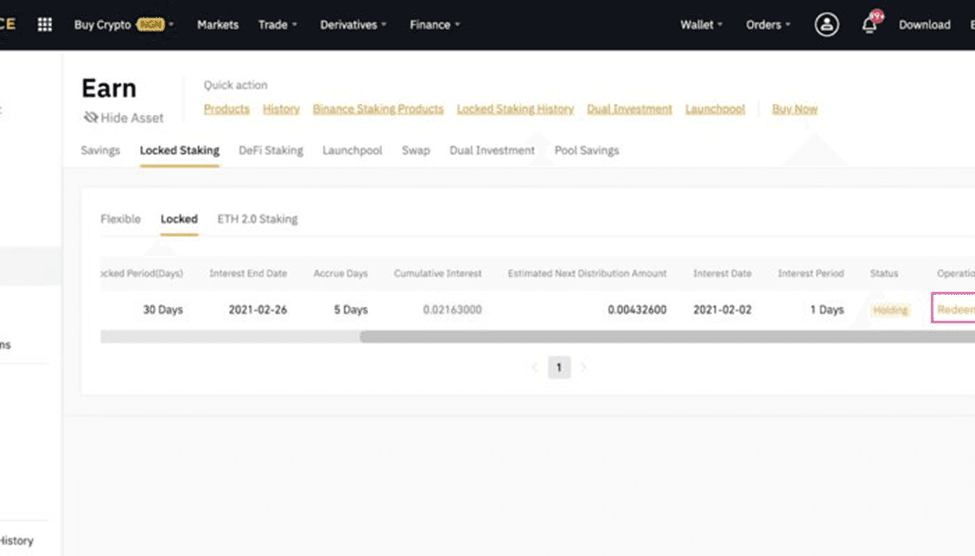975x556 pixels.
Task: Open the Launchpool quick action link
Action: pos(715,109)
